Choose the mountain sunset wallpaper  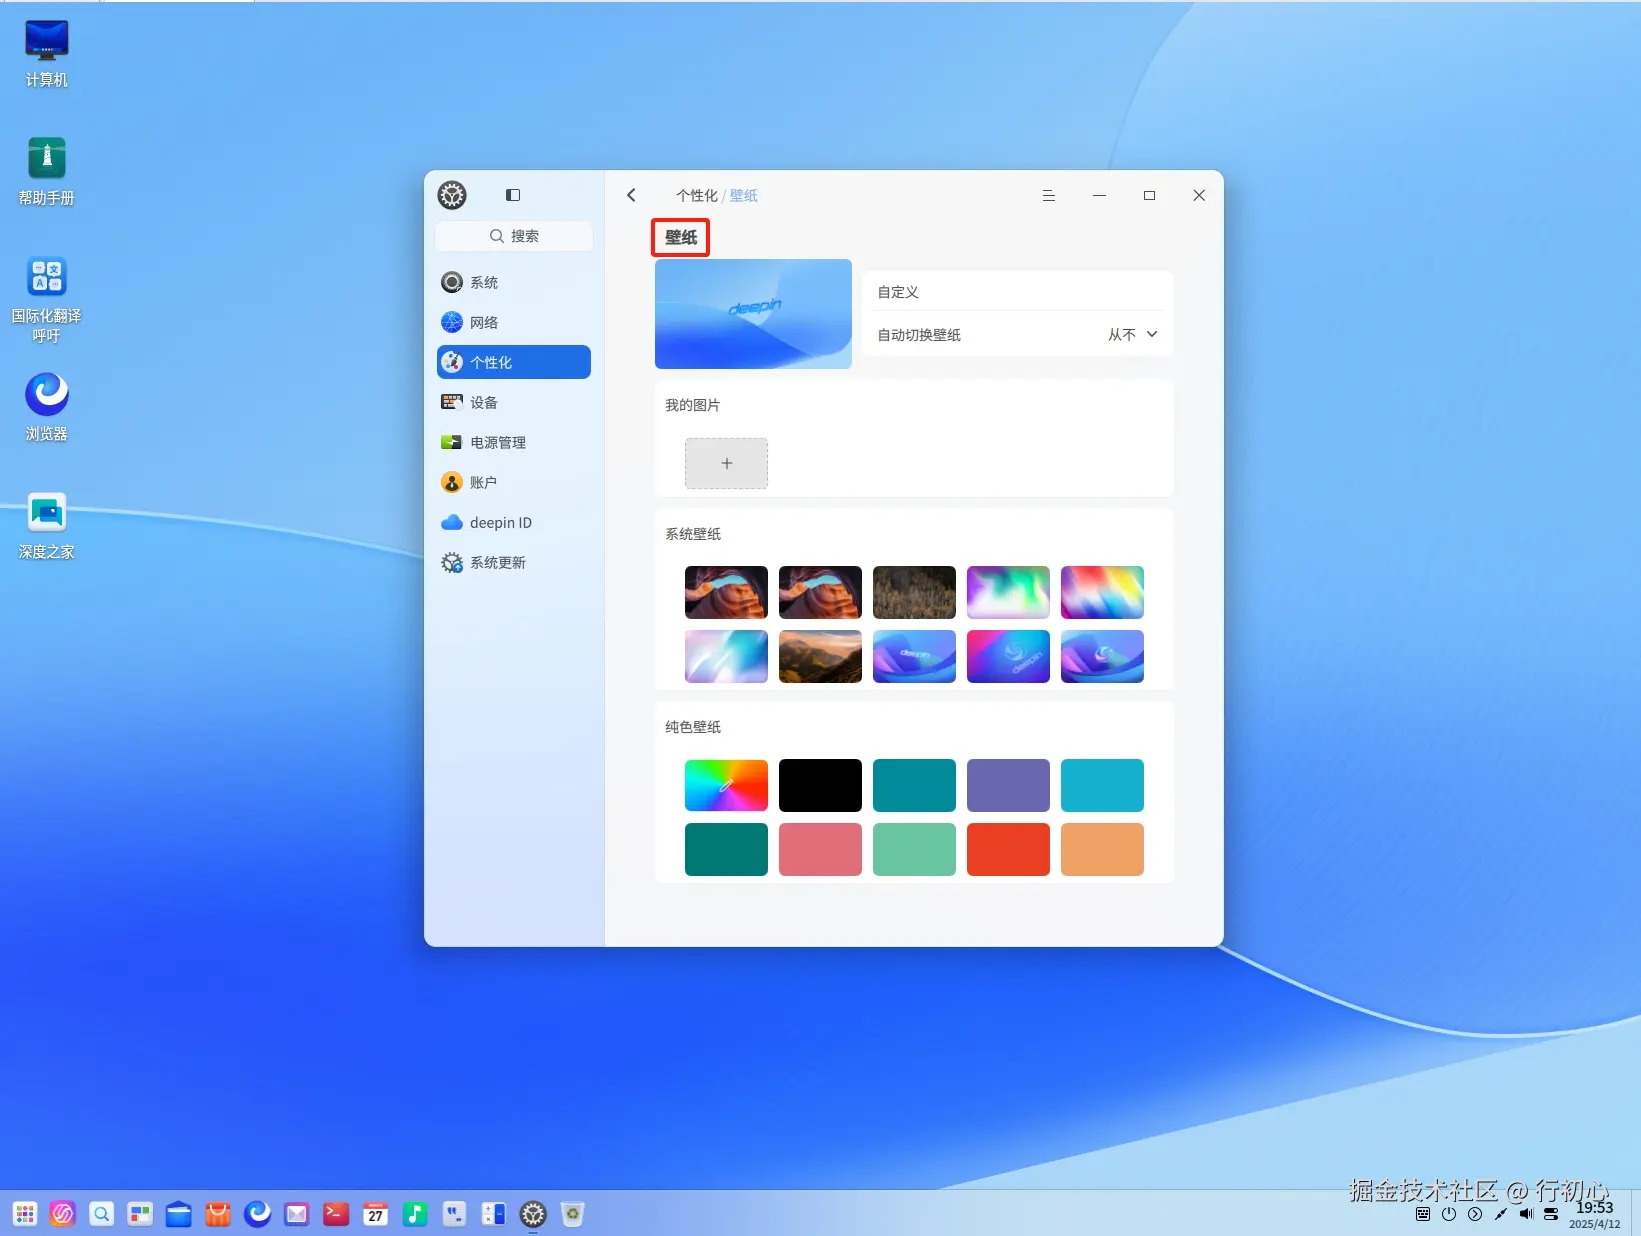[x=820, y=656]
